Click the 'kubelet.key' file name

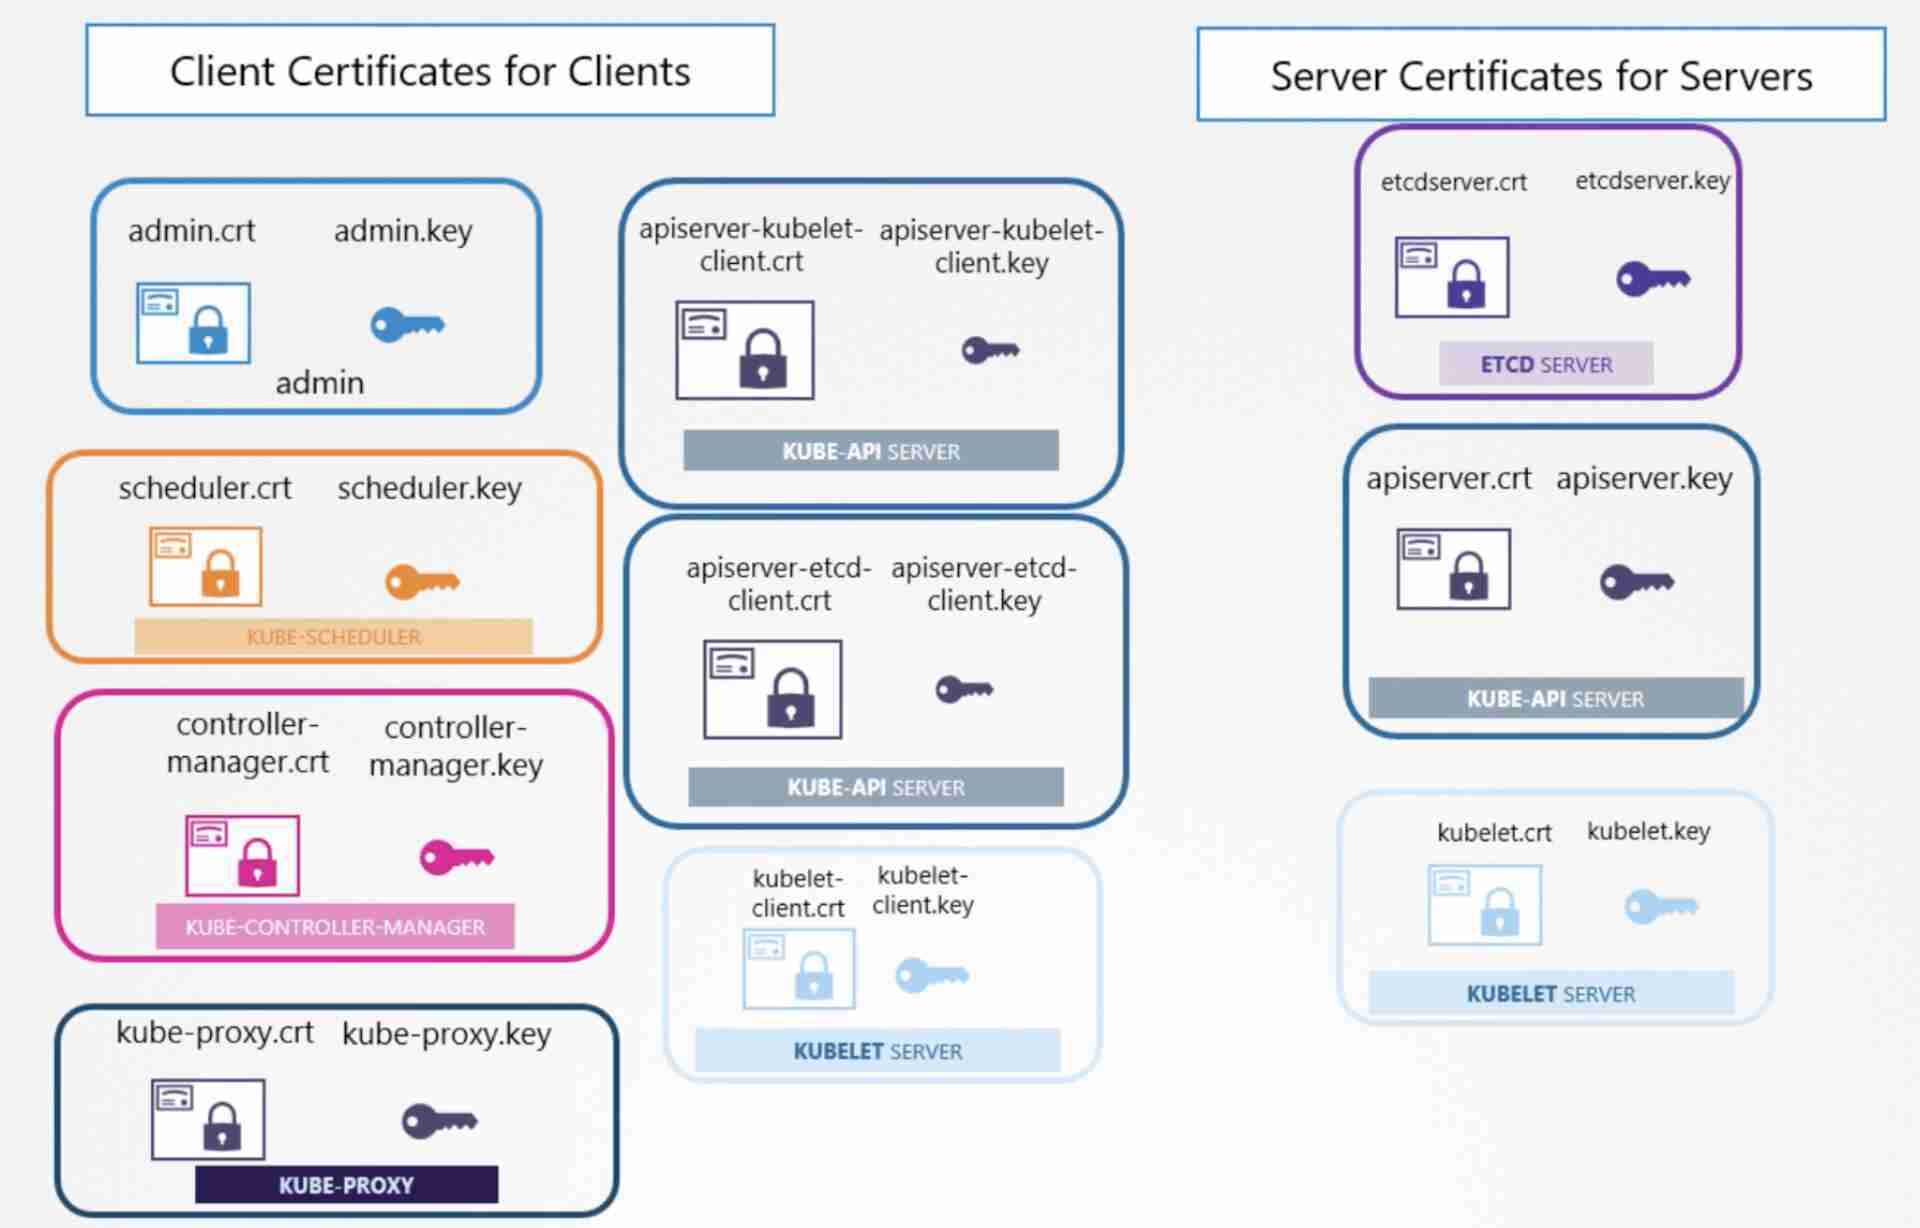pyautogui.click(x=1649, y=831)
